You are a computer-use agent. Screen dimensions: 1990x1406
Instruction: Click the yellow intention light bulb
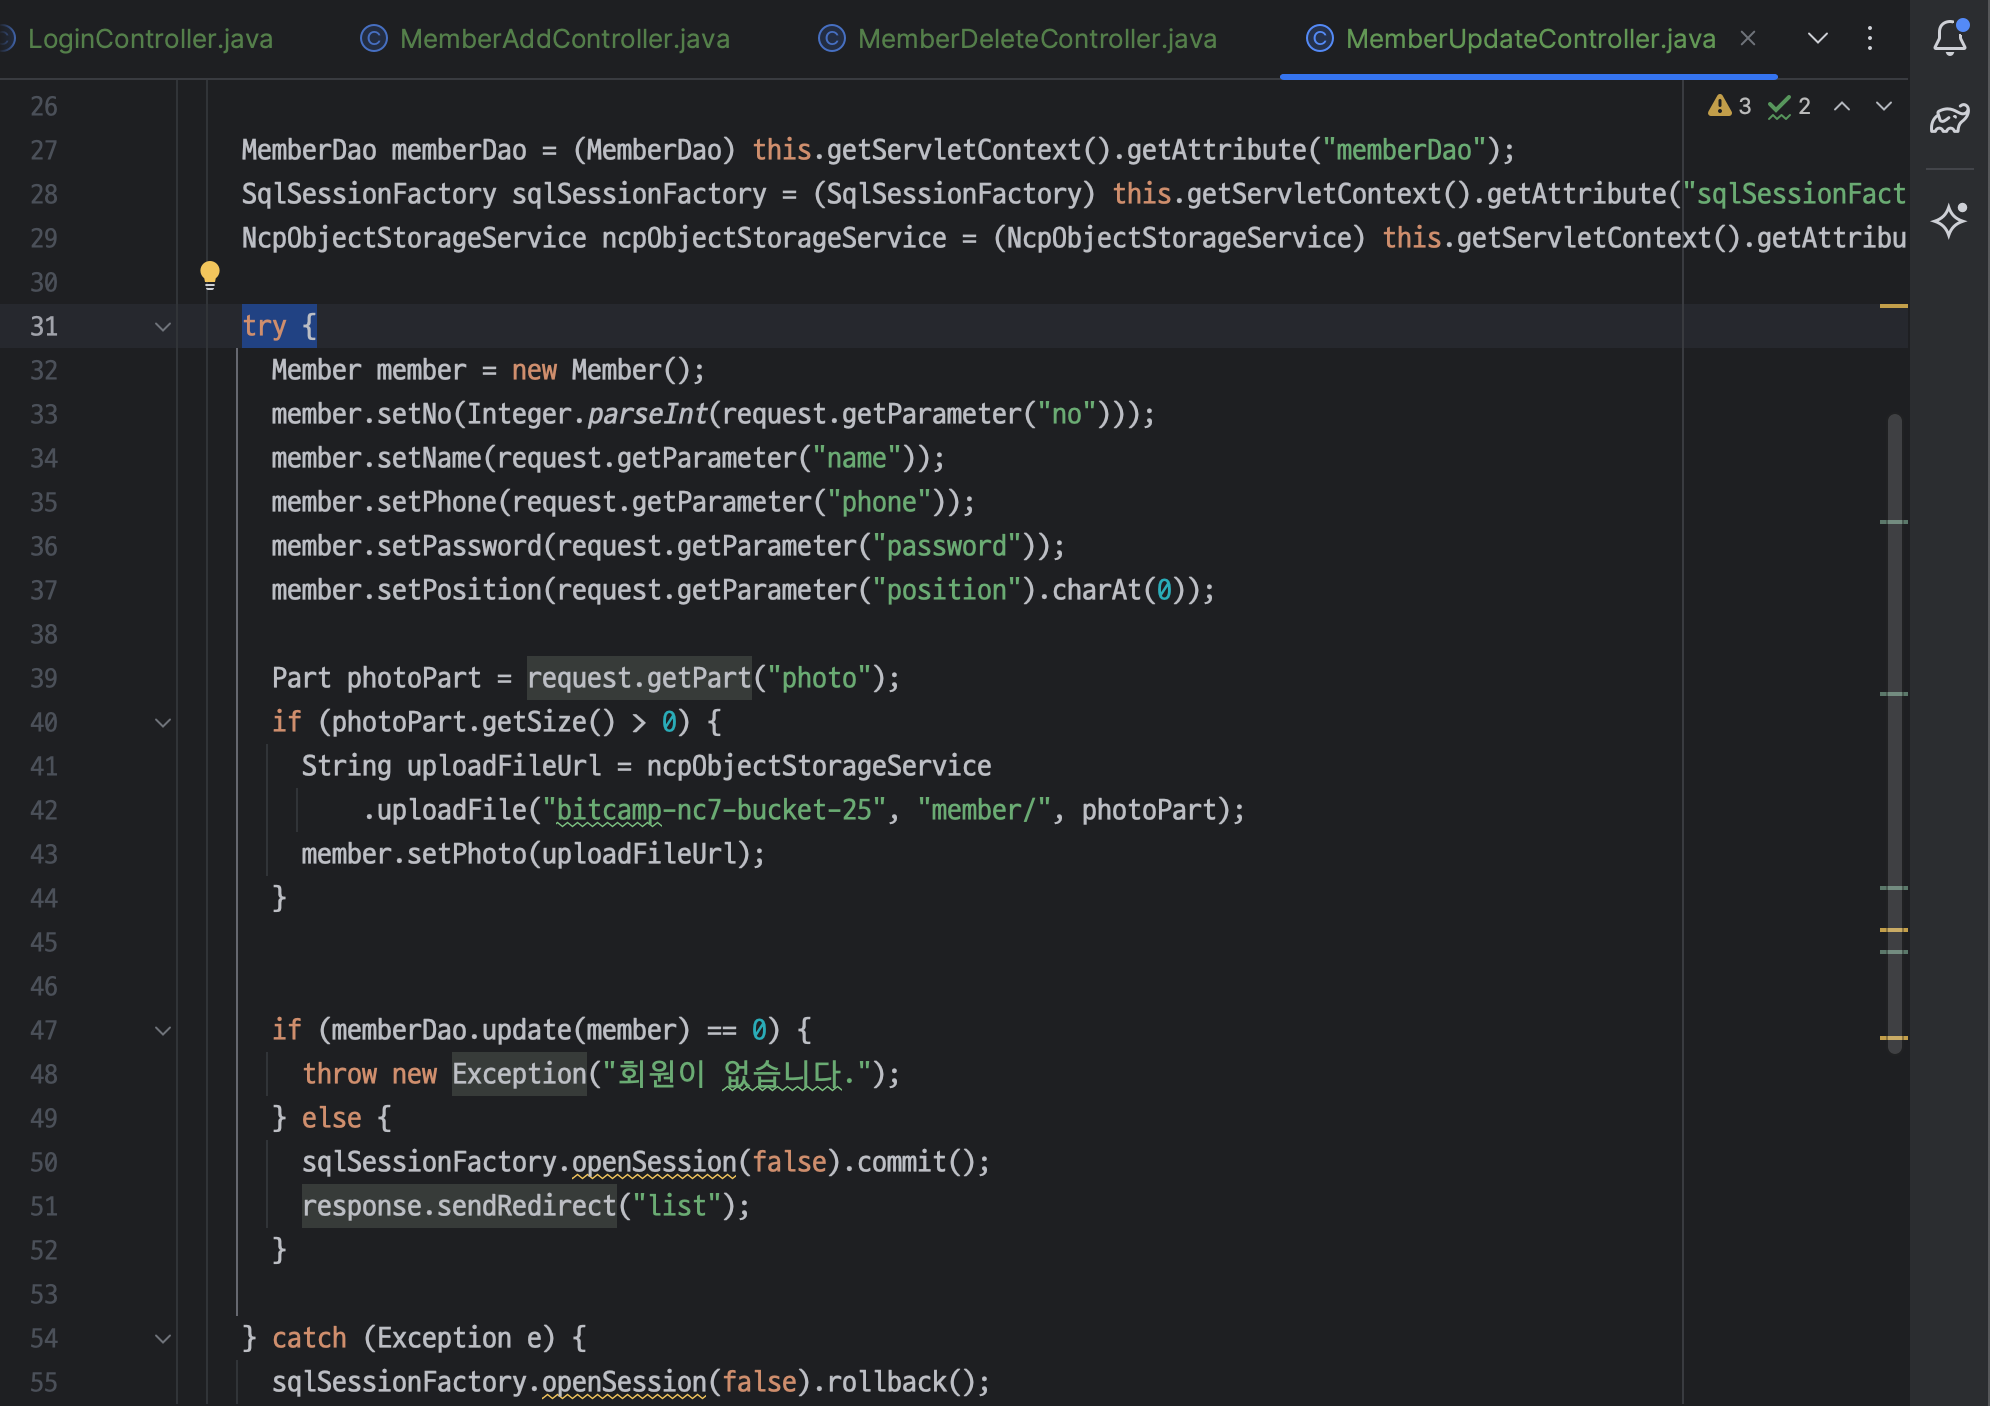click(x=209, y=273)
